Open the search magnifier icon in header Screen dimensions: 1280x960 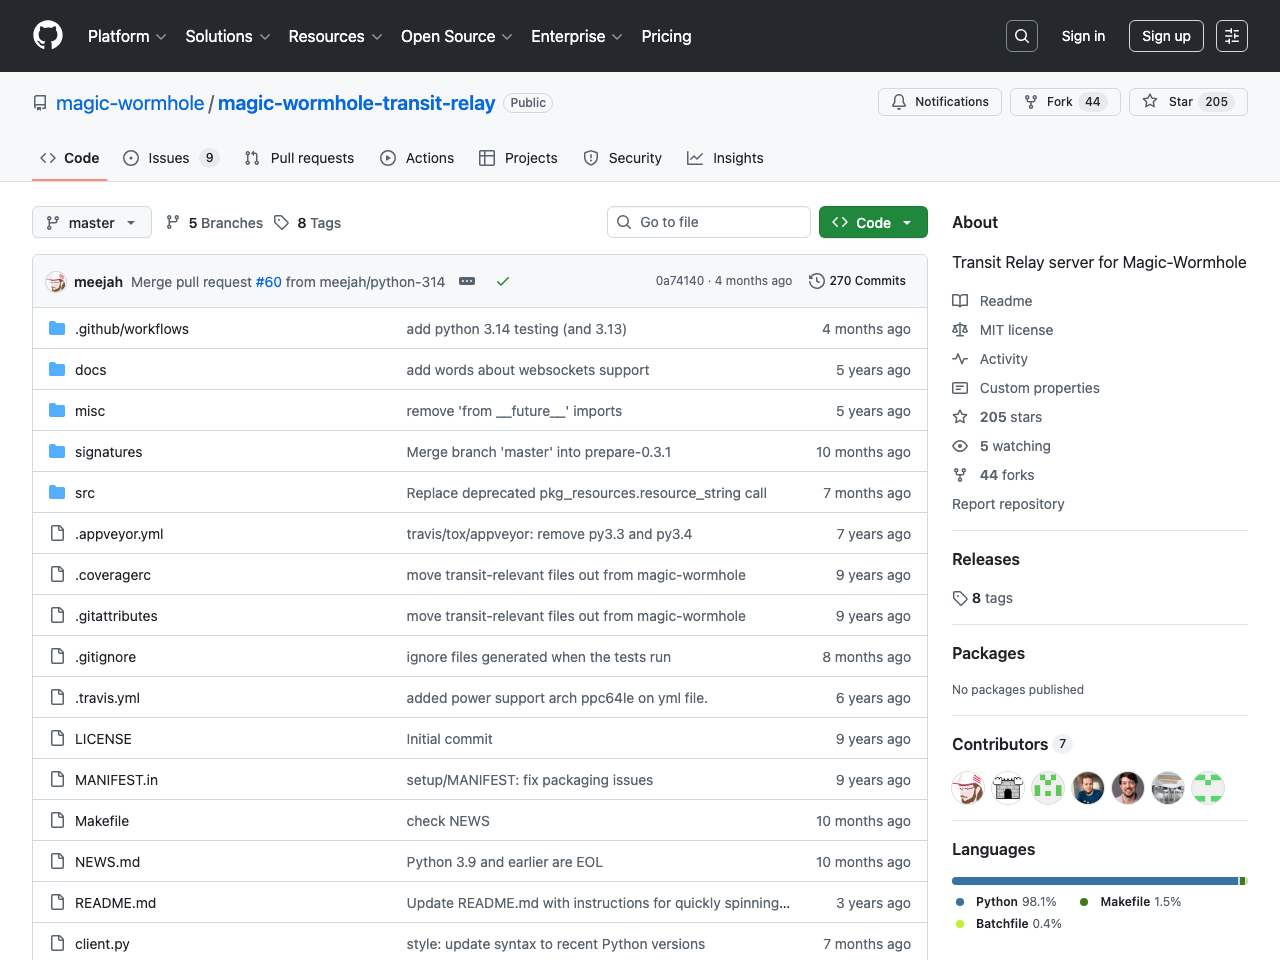pyautogui.click(x=1022, y=36)
